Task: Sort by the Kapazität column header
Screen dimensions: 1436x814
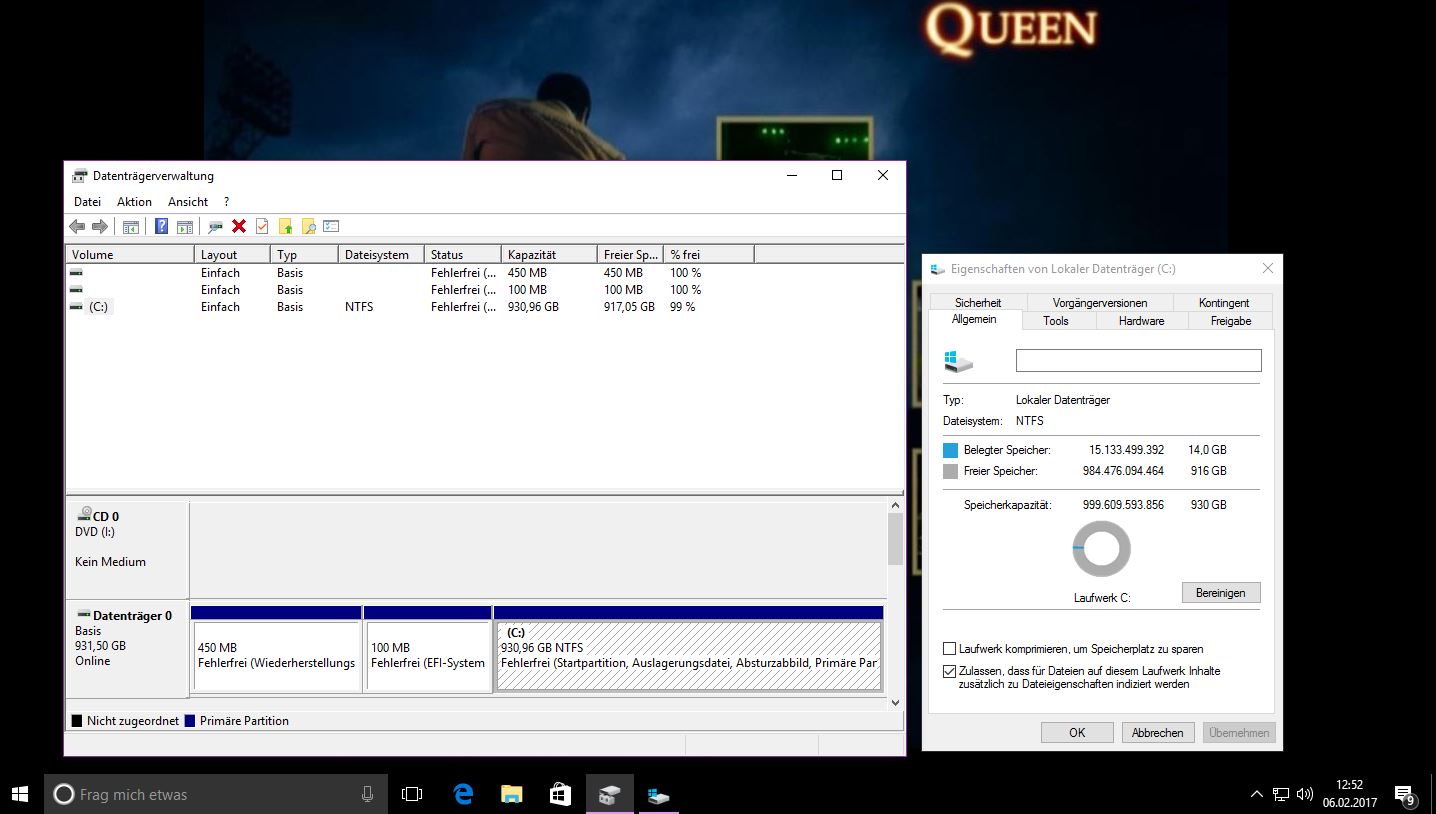Action: pos(549,254)
